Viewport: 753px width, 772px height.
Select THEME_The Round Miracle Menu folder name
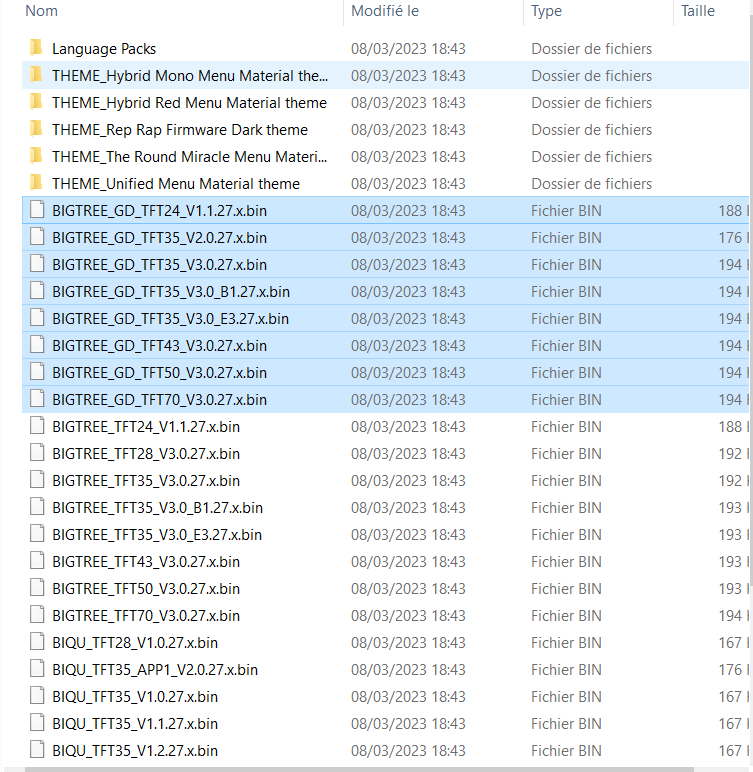click(190, 157)
